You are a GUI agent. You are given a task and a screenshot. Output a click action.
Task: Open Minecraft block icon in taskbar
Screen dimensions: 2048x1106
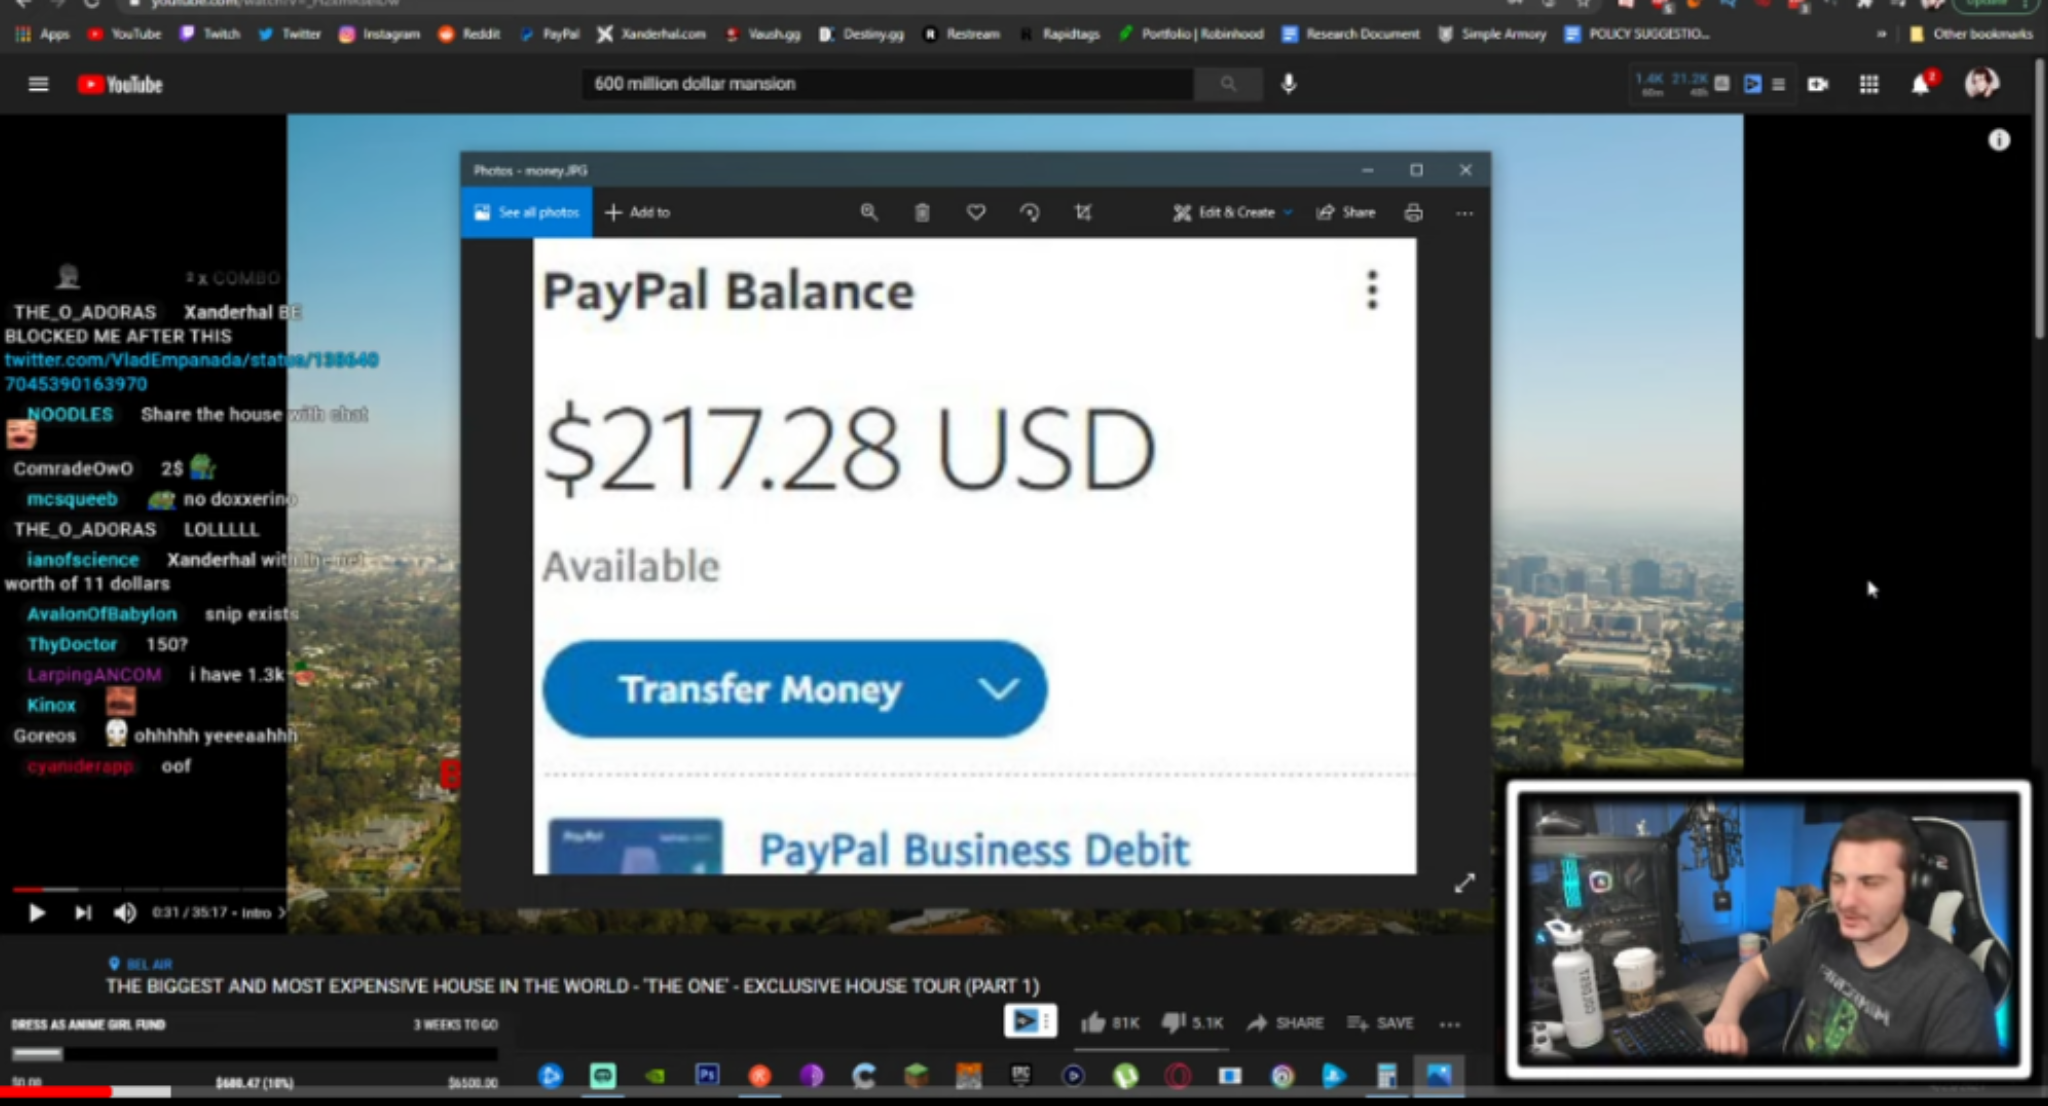916,1075
